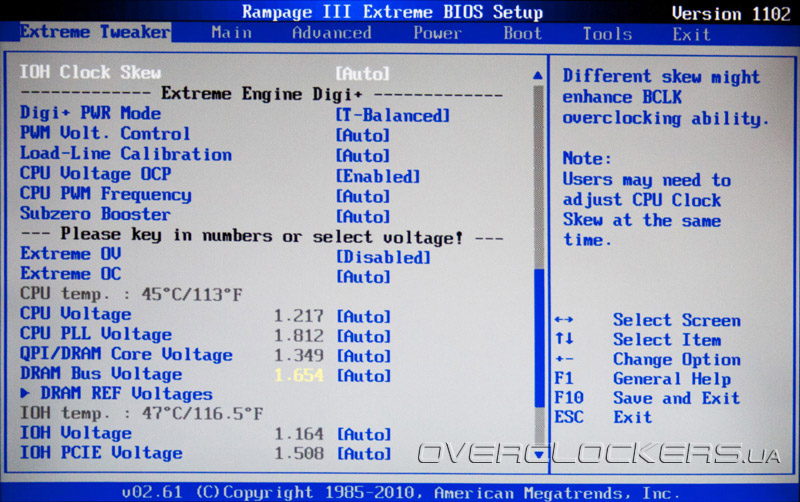Select the IOH PCIE Voltage label

[x=101, y=453]
